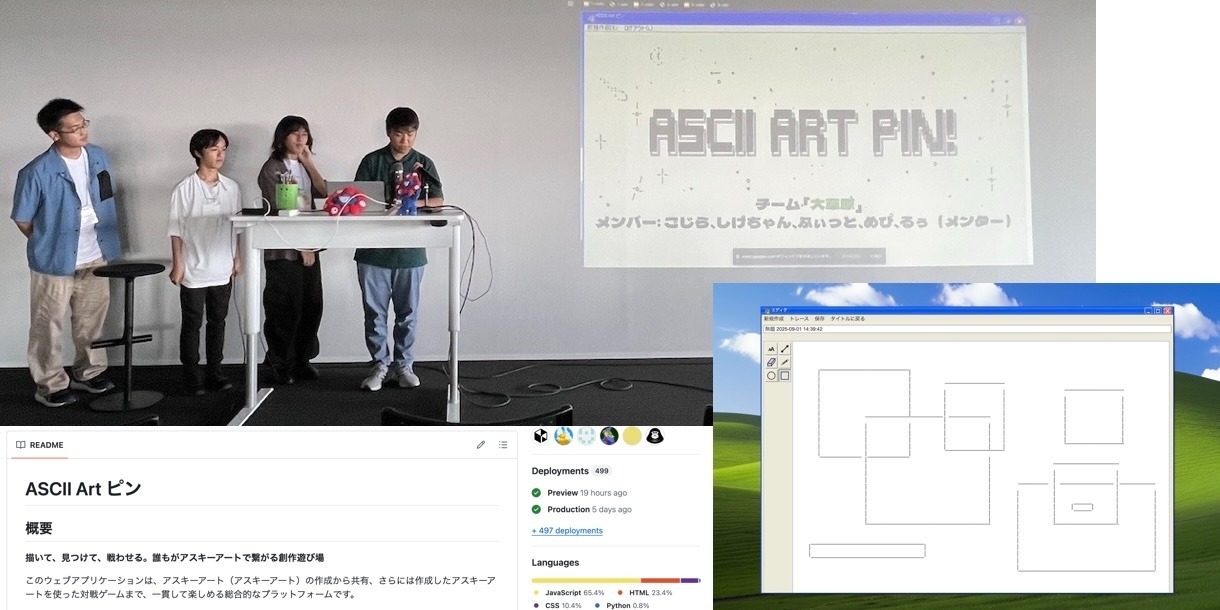Click the pencil edit icon in README header
This screenshot has width=1220, height=610.
coord(481,445)
